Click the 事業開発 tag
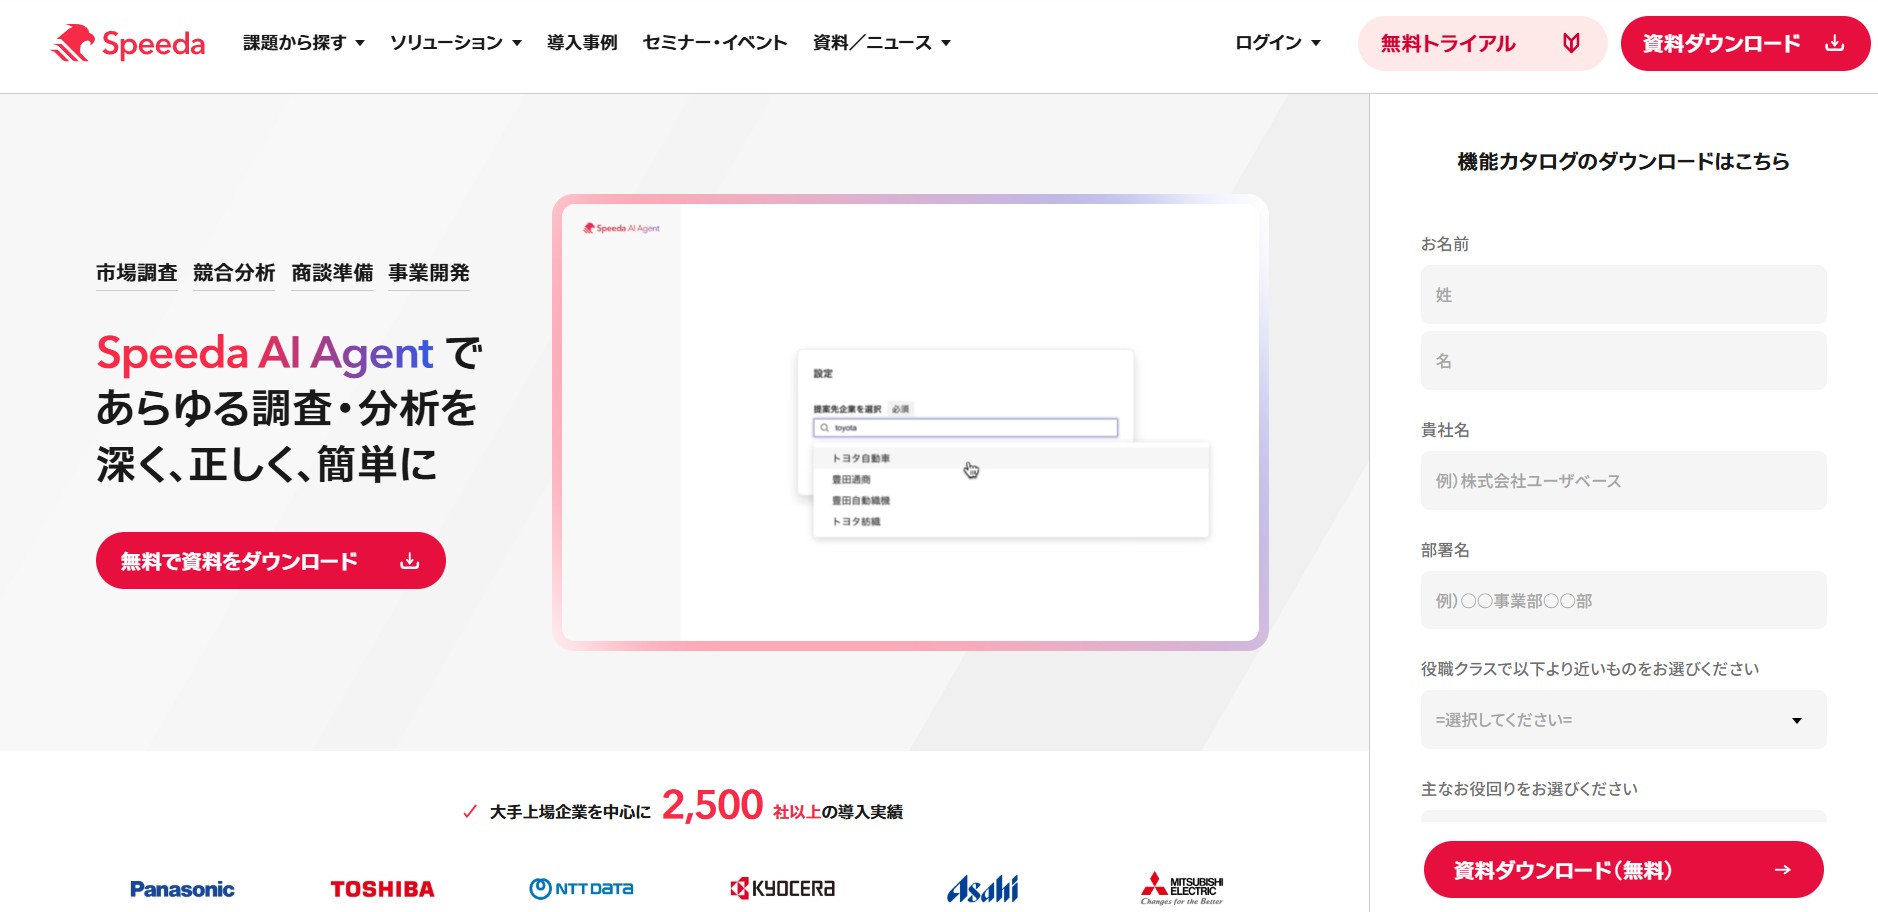 click(x=429, y=273)
